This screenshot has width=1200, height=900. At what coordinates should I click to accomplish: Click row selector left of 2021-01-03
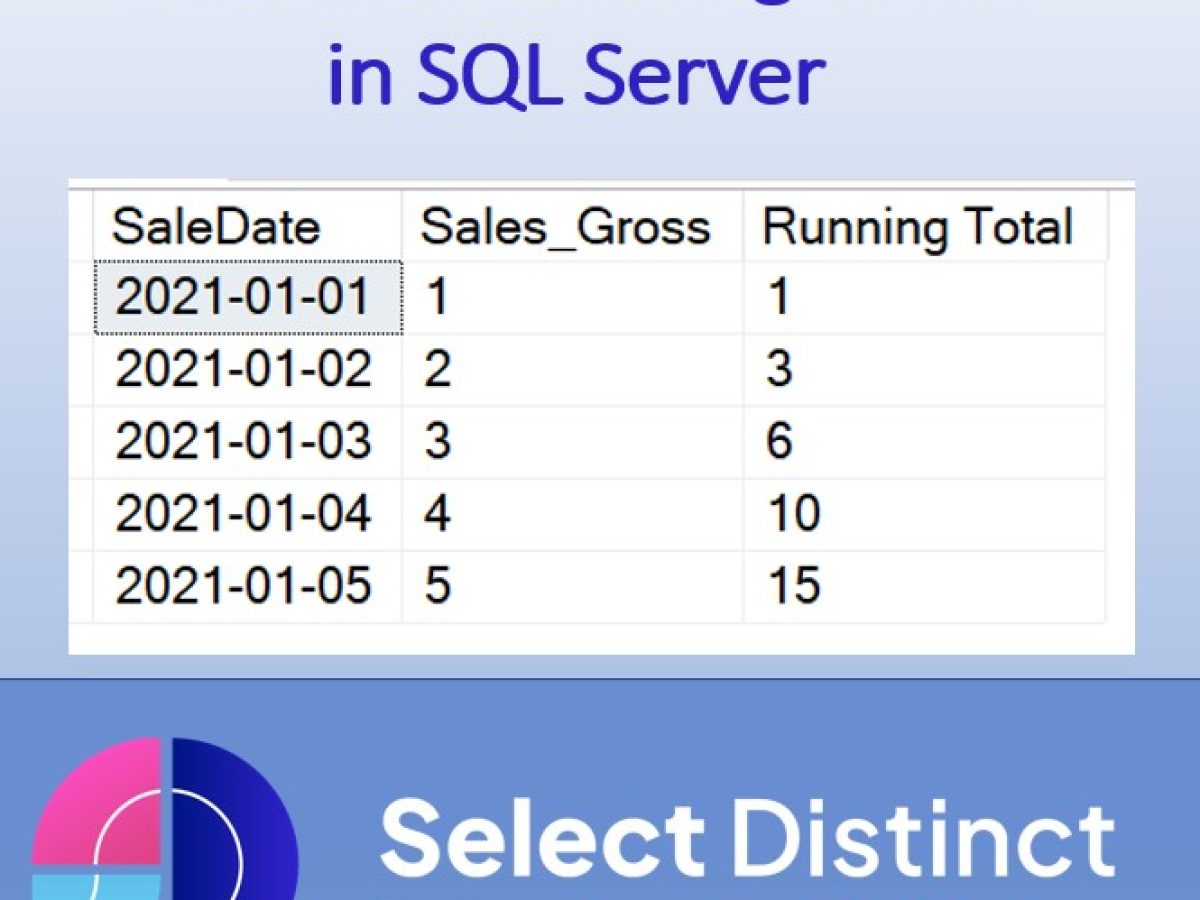click(x=80, y=442)
